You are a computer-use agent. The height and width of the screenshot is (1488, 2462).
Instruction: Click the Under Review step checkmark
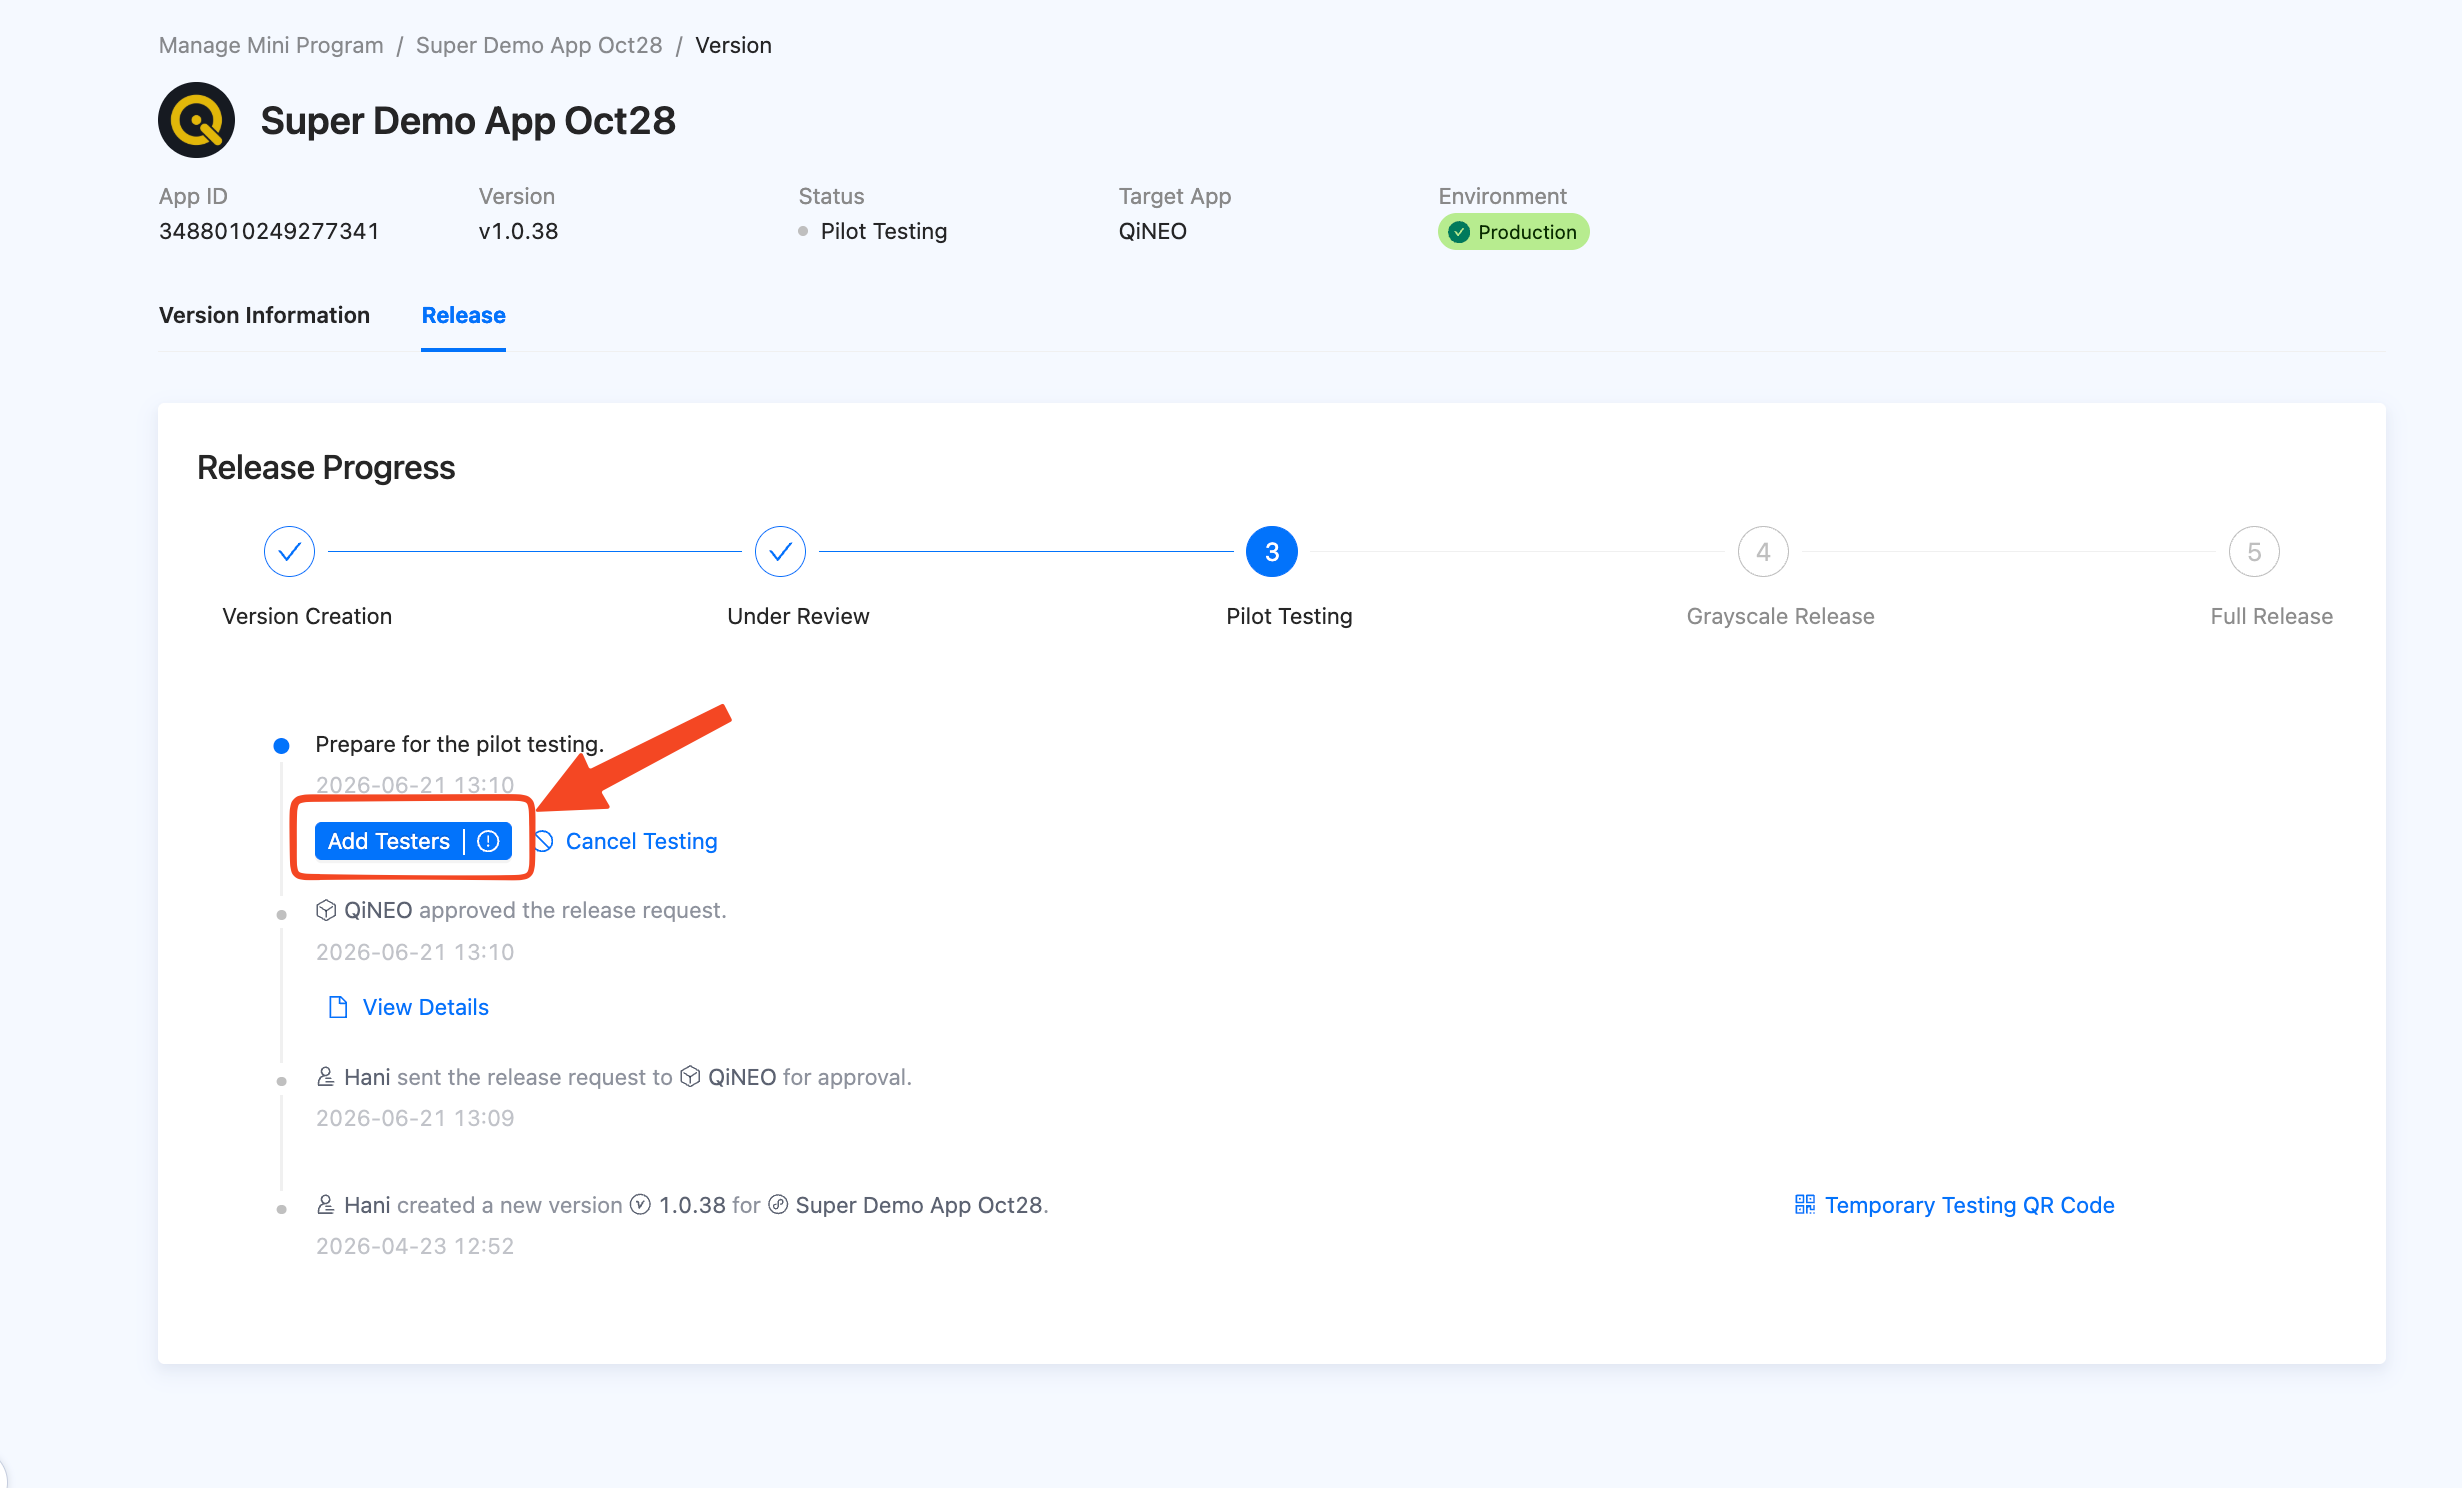tap(780, 551)
